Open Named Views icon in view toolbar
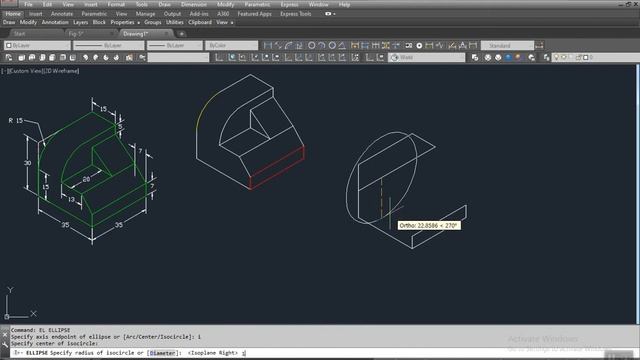 coord(9,58)
